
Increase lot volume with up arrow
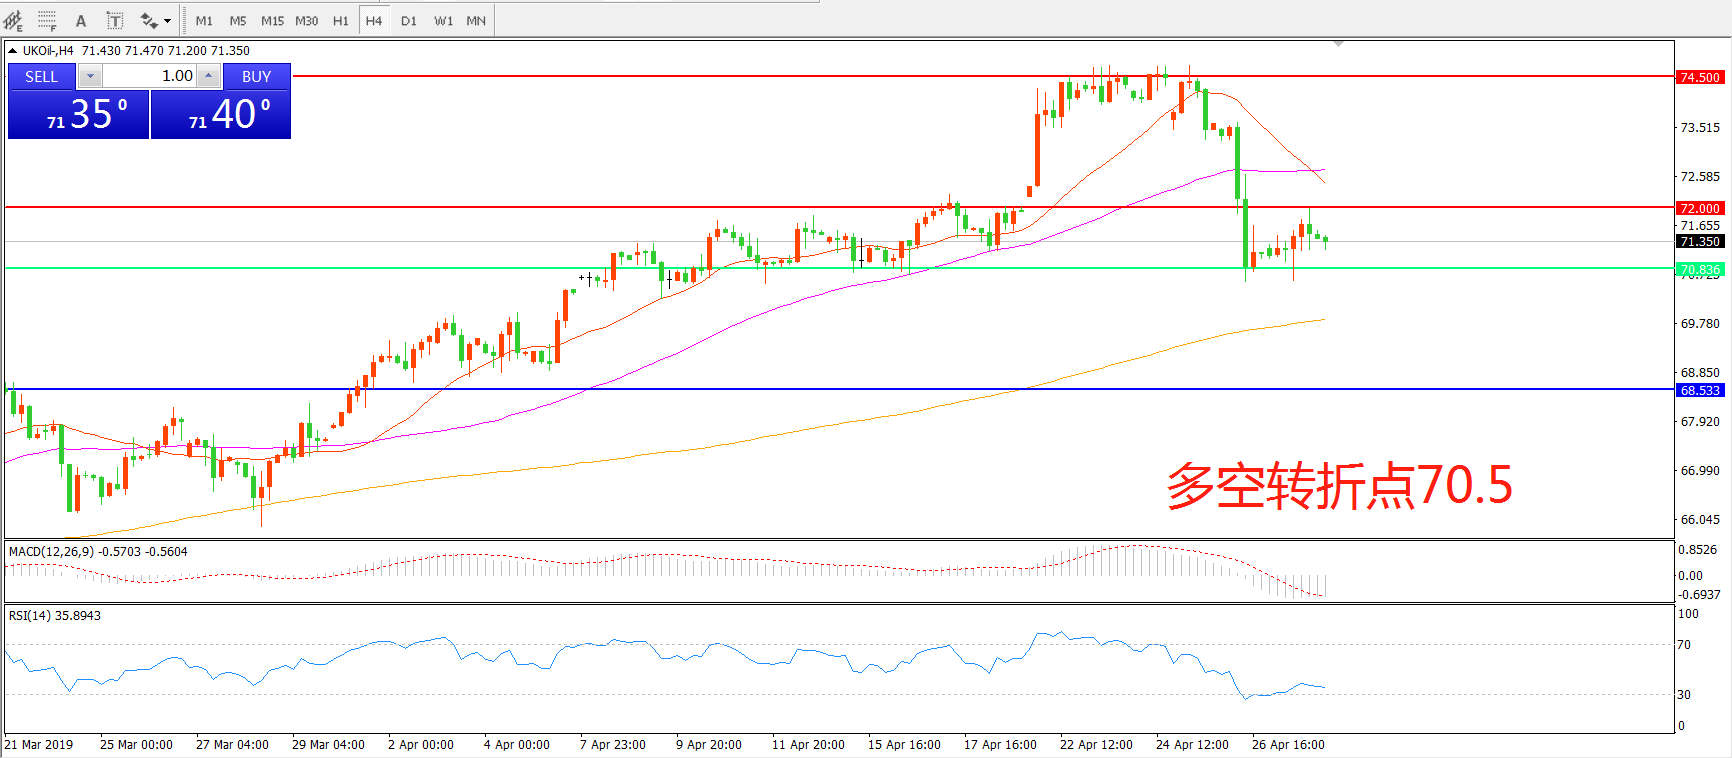(x=208, y=76)
